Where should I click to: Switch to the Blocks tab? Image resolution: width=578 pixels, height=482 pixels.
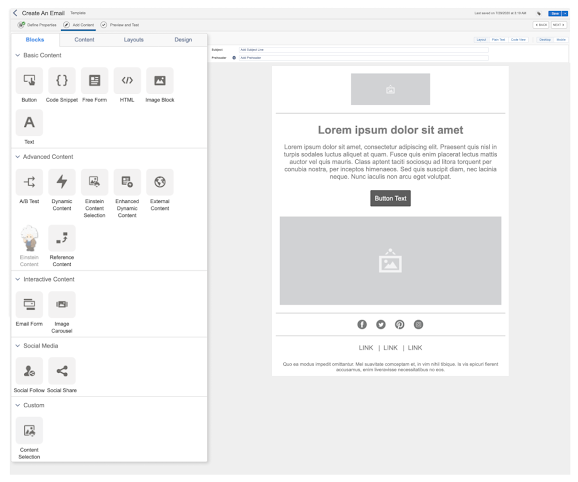pos(35,40)
